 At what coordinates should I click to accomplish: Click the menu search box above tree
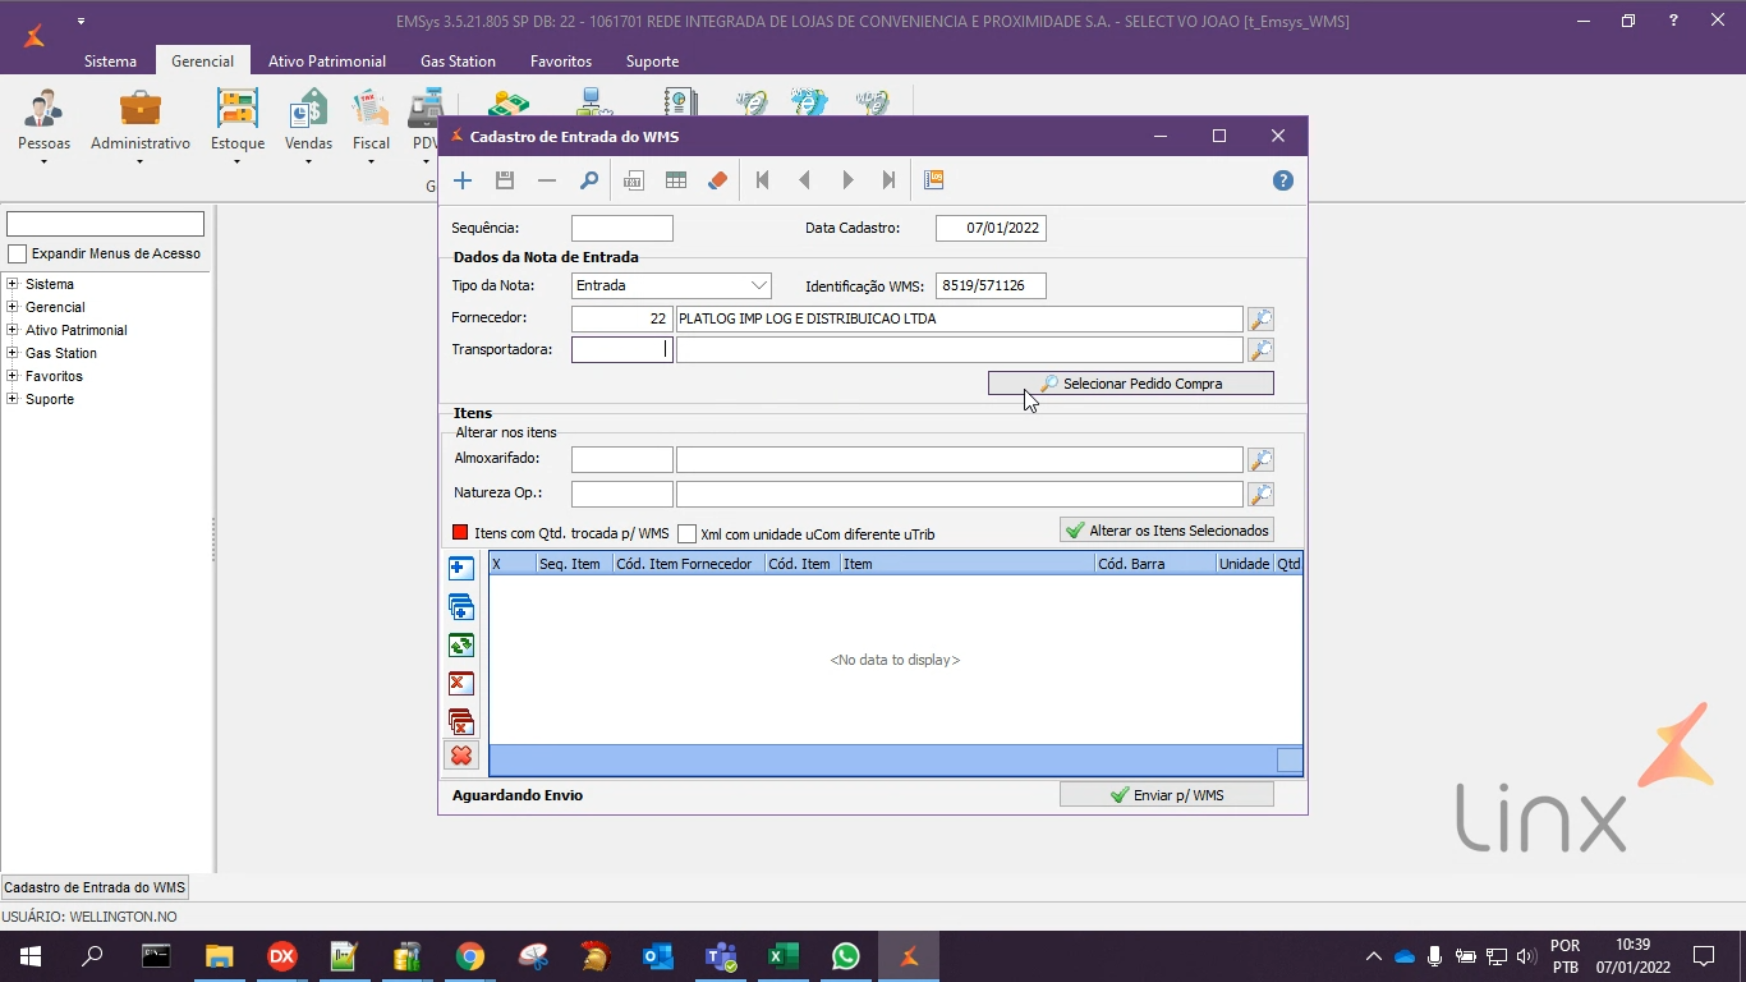(105, 224)
